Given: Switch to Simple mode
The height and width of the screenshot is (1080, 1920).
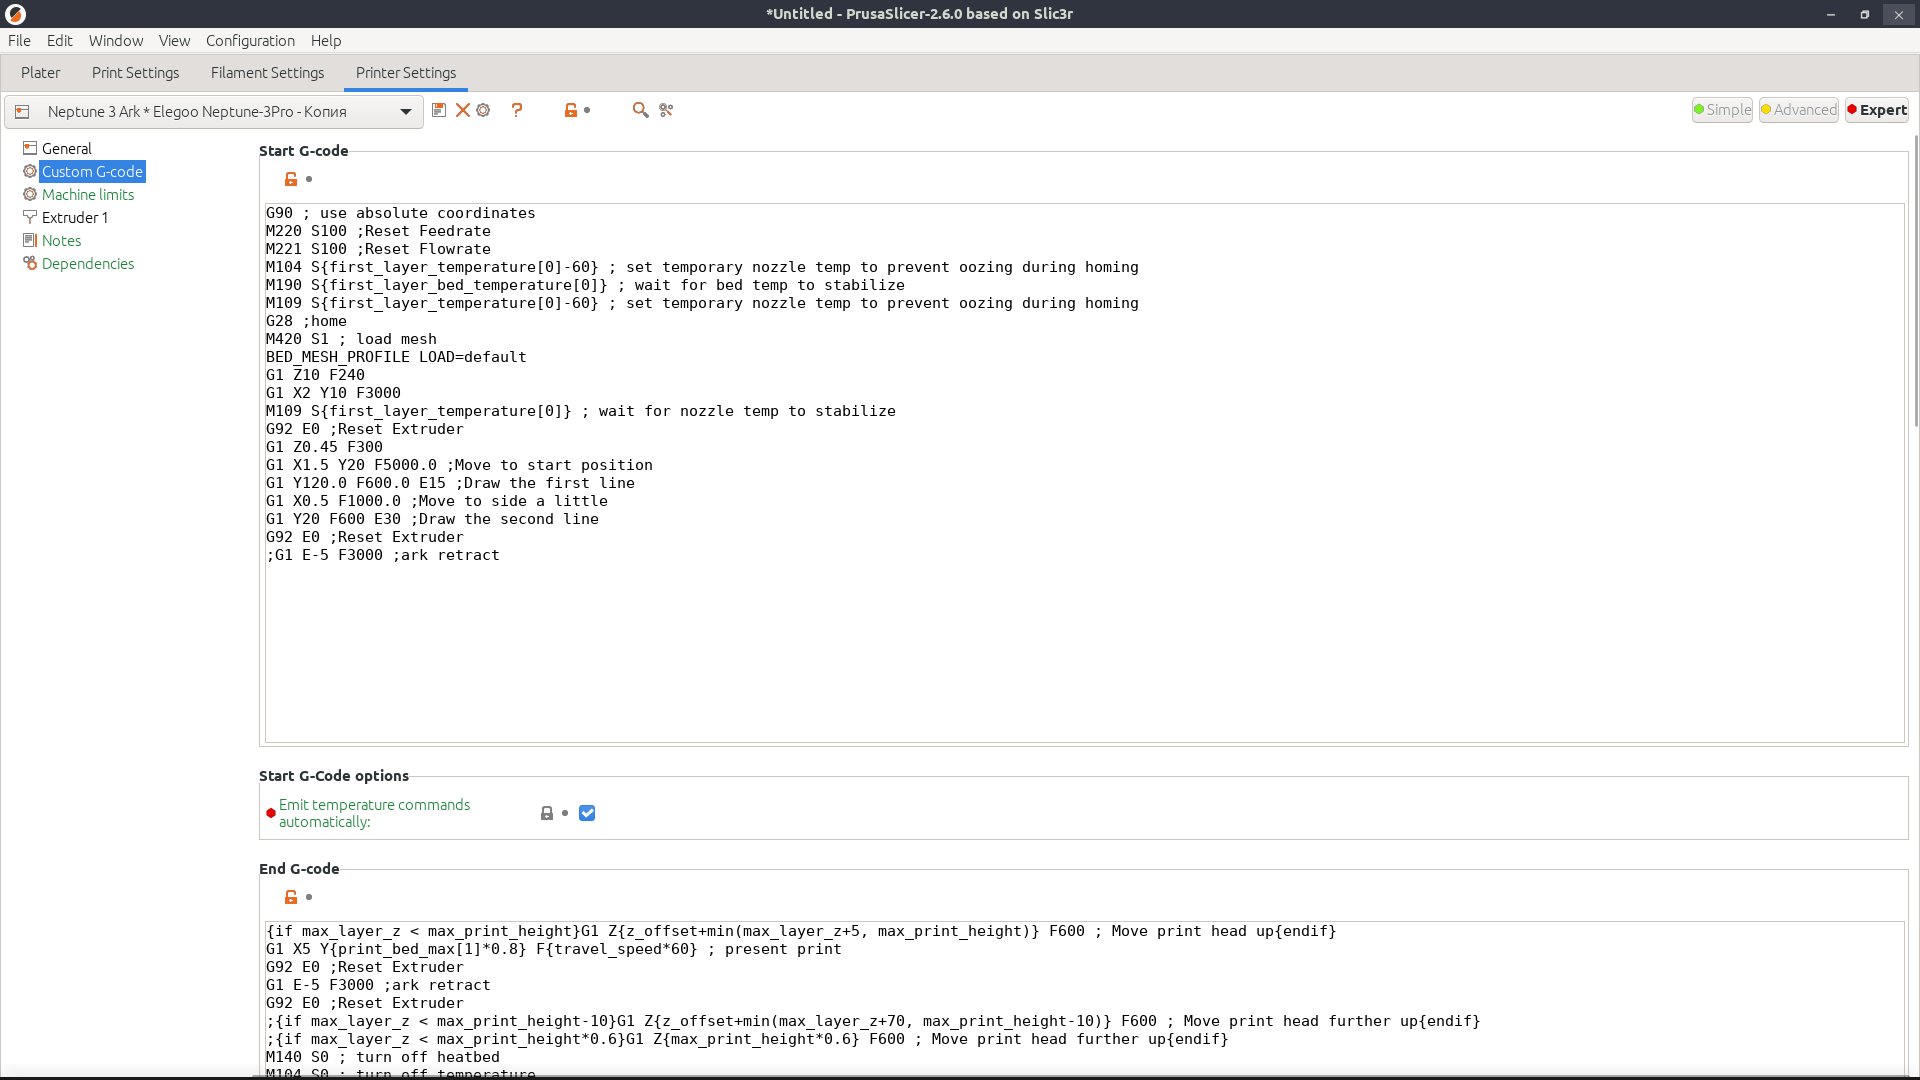Looking at the screenshot, I should coord(1722,110).
